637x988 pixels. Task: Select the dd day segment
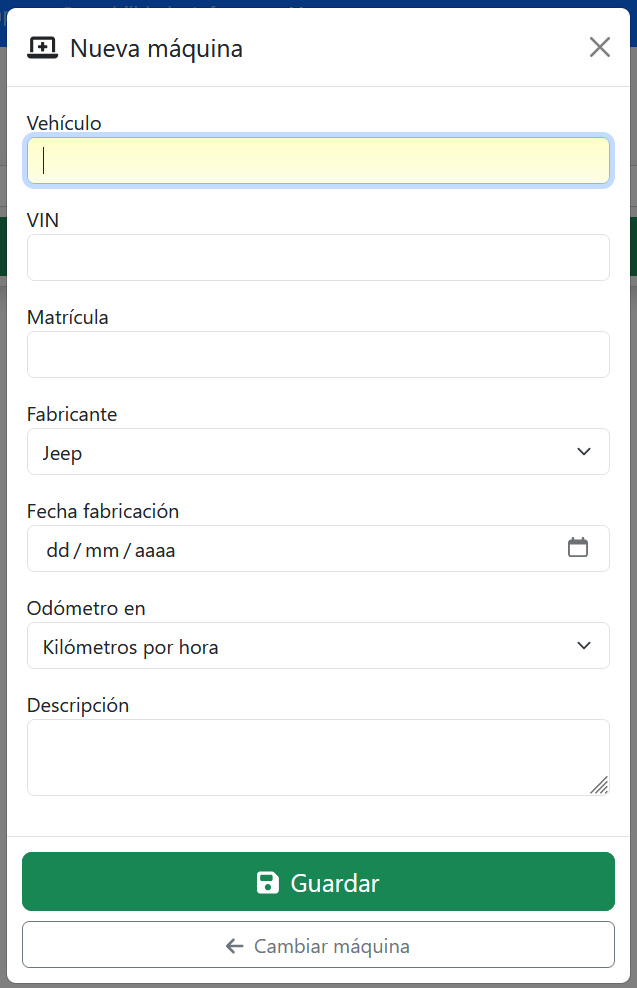pyautogui.click(x=58, y=550)
